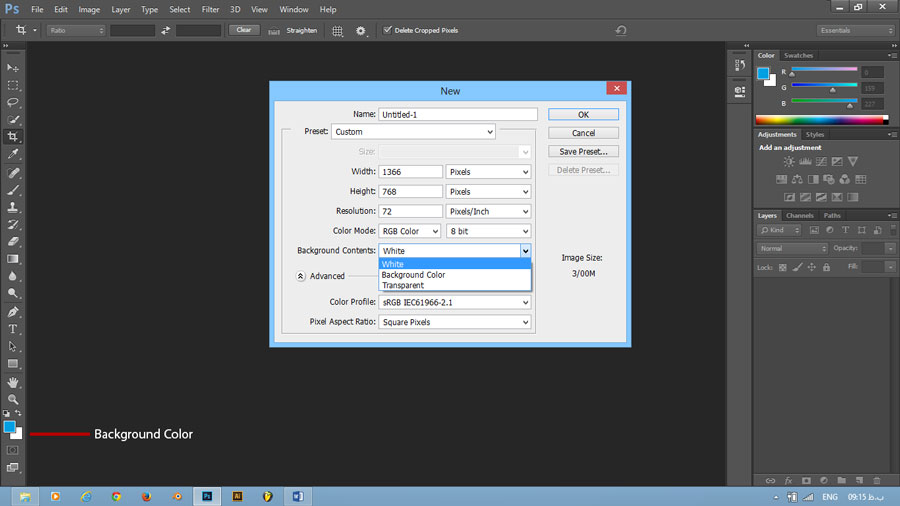
Task: Open crop overlay grid options
Action: (x=338, y=31)
